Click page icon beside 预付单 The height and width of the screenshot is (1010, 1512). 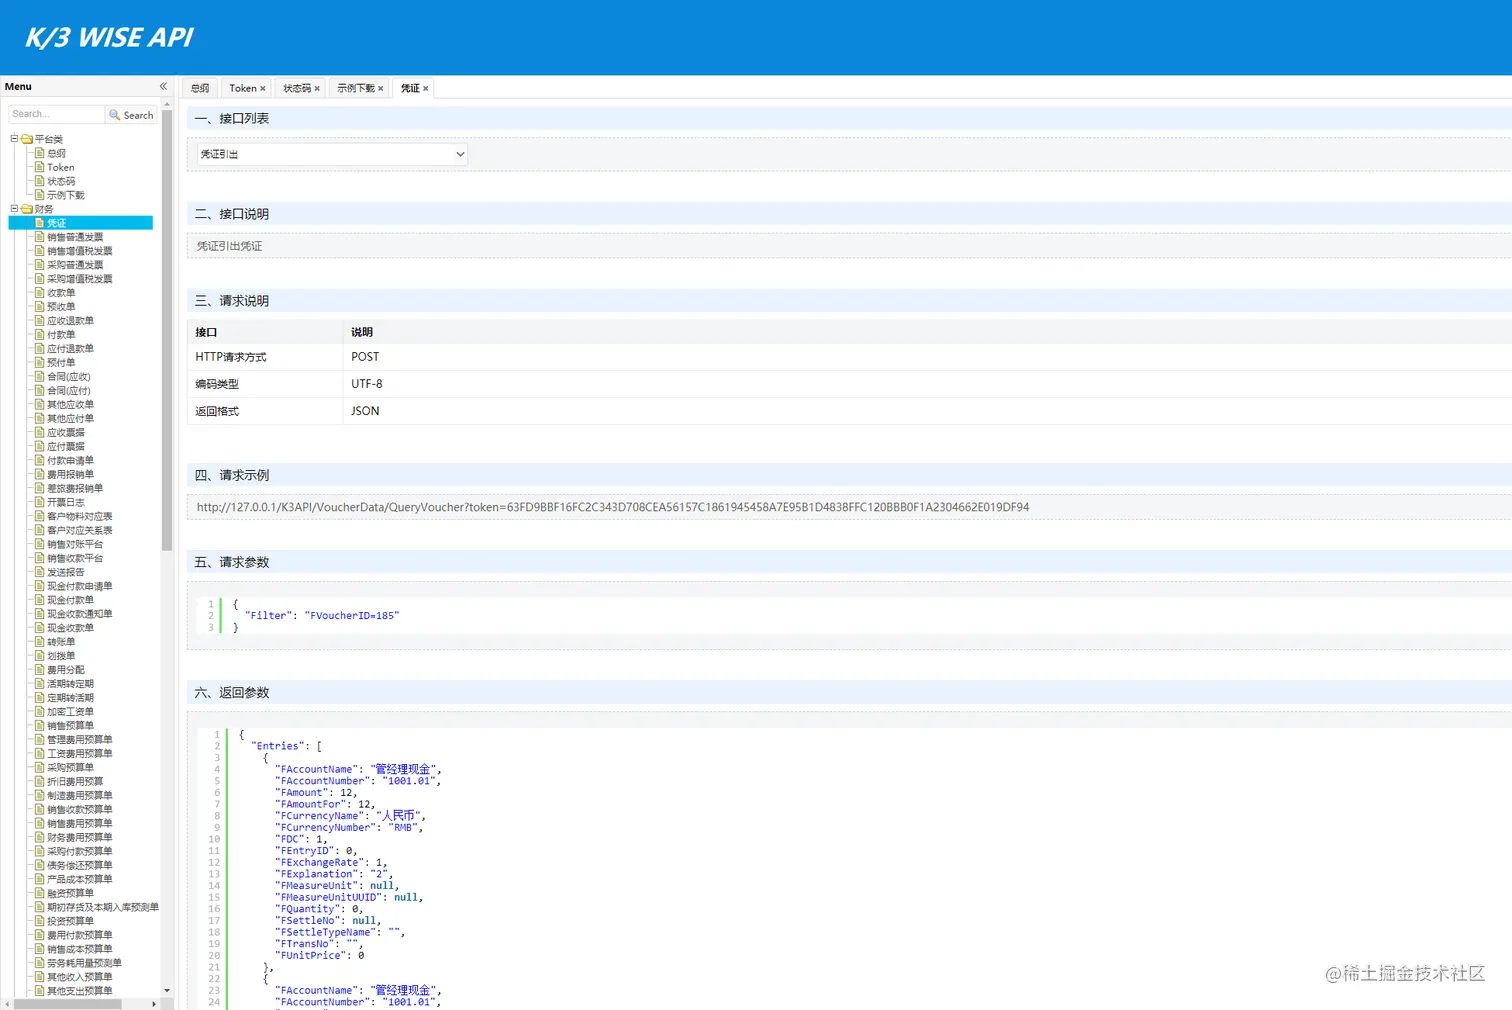point(40,363)
